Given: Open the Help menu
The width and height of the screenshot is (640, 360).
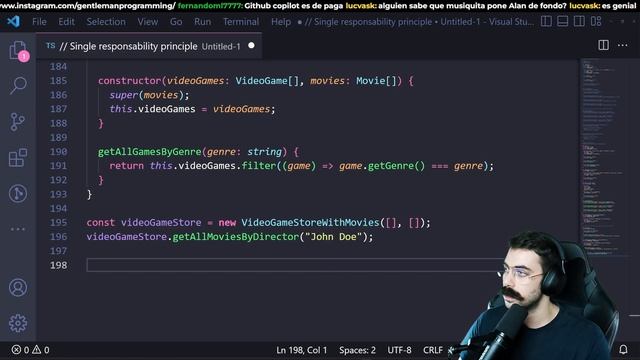Looking at the screenshot, I should pos(281,22).
